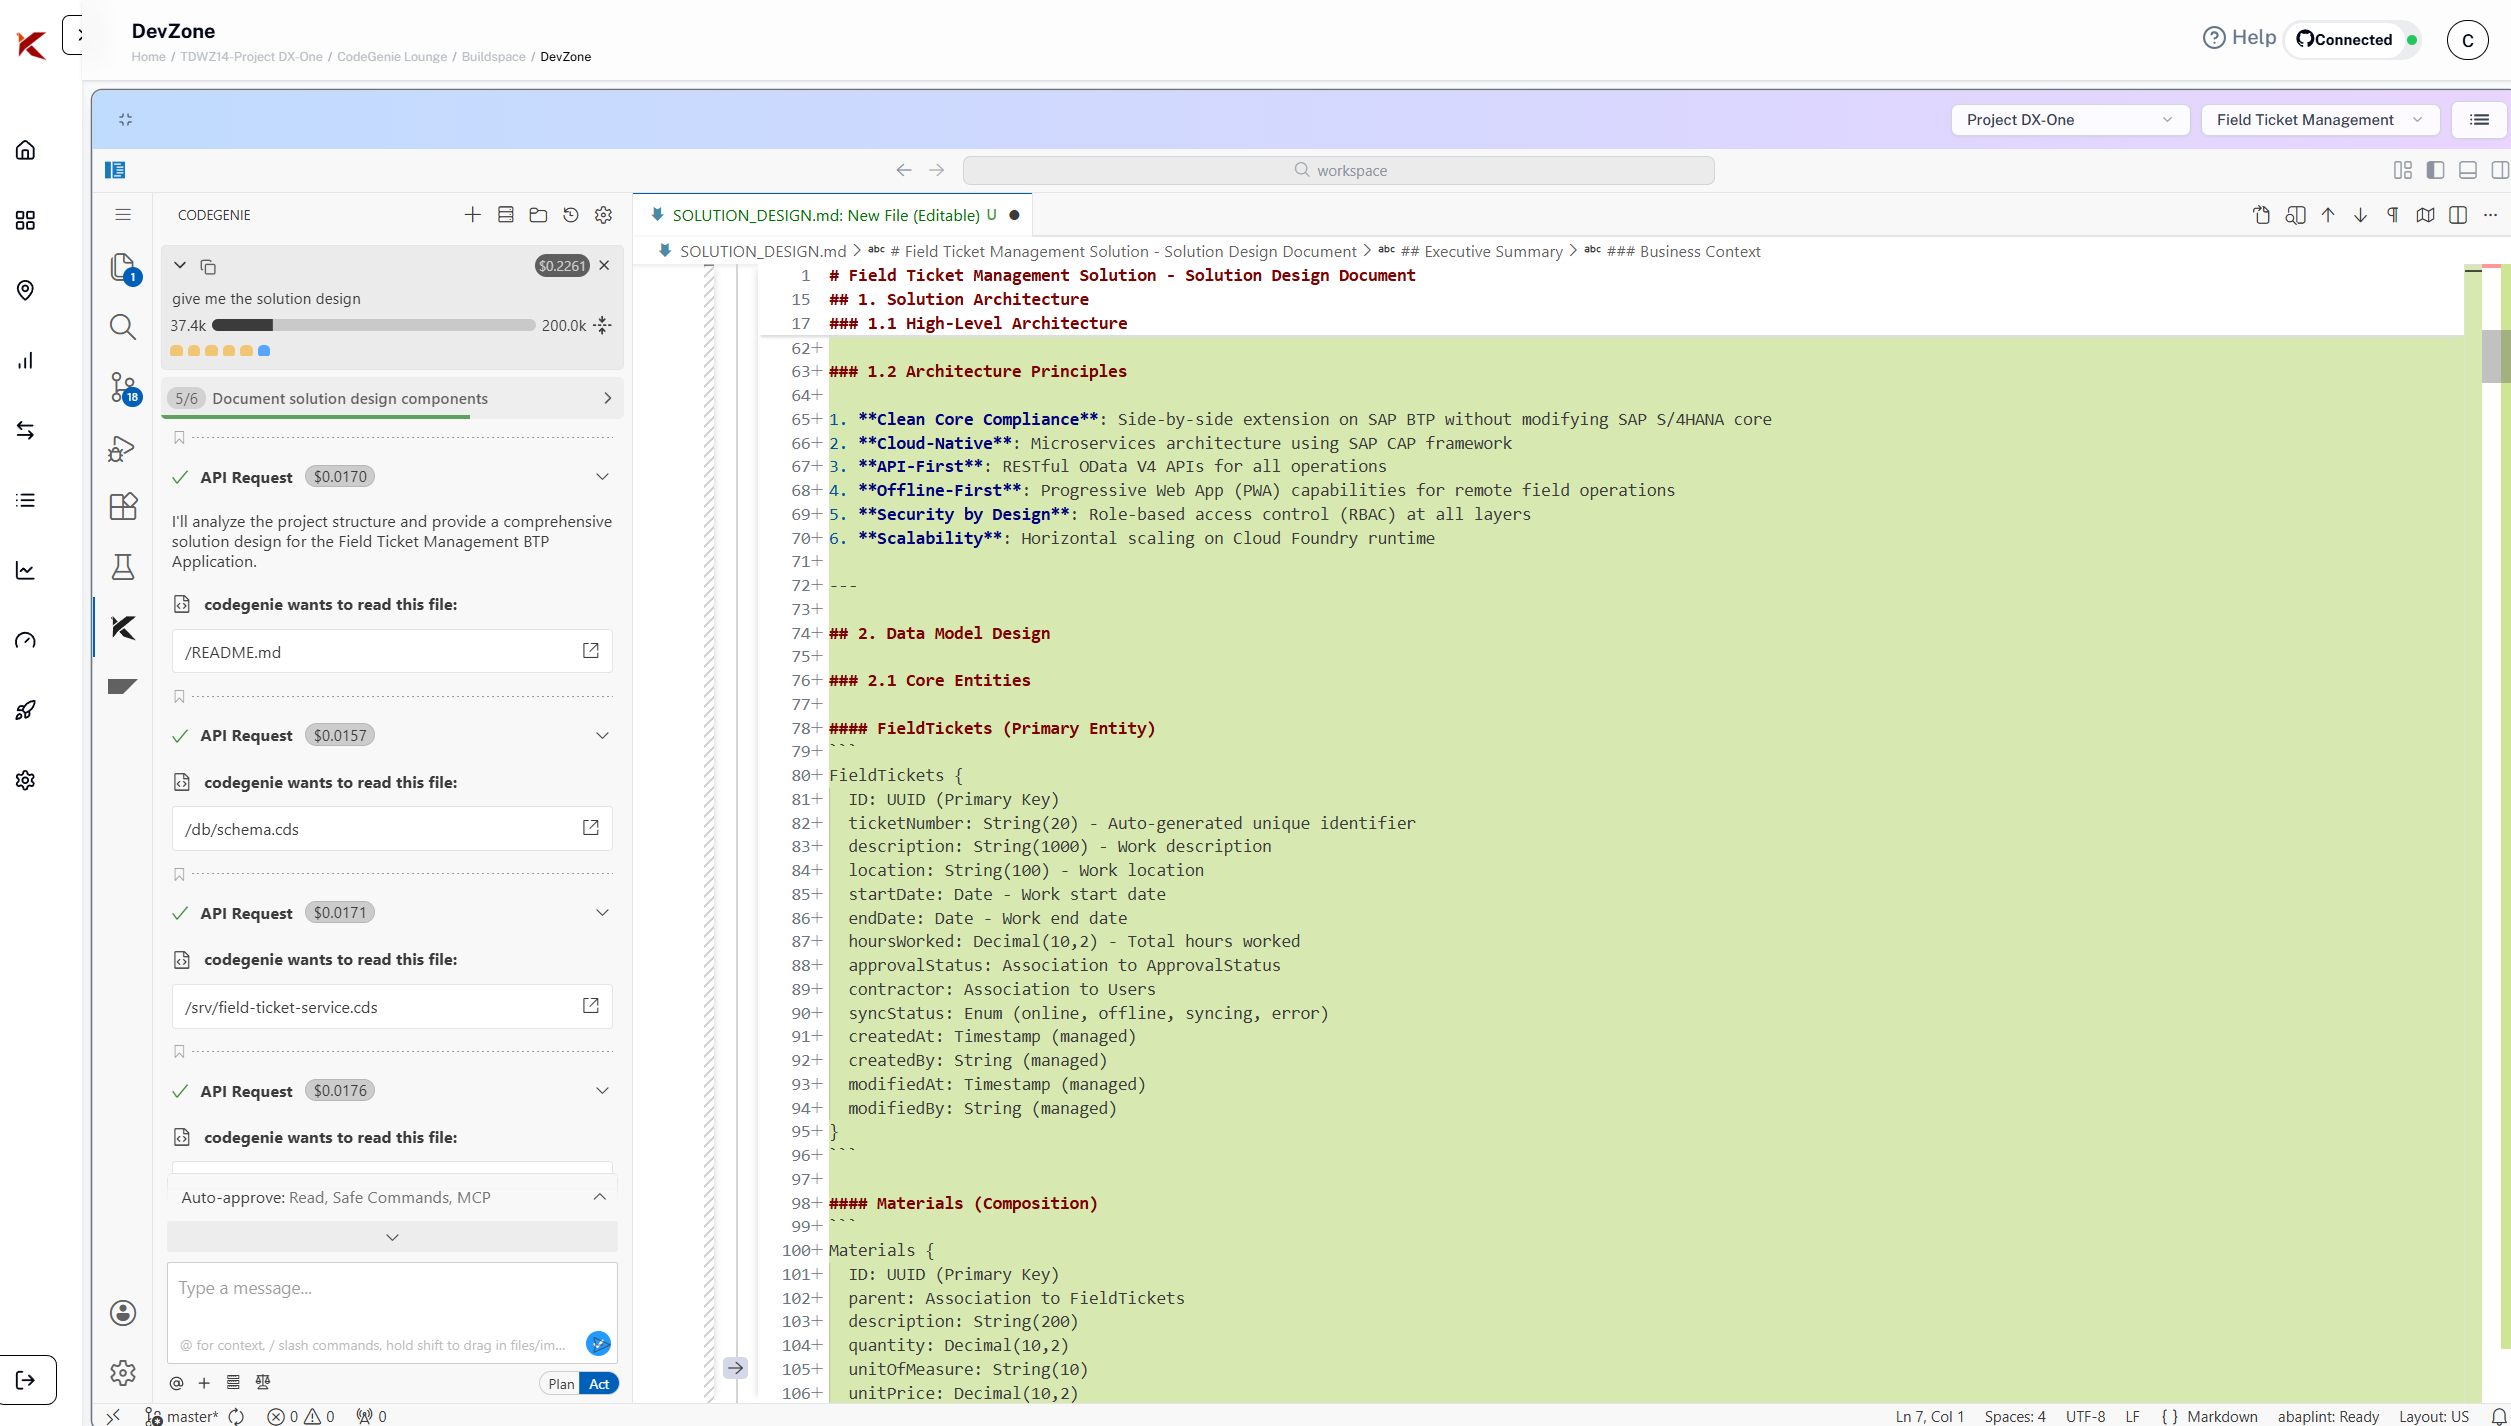Click the CodeGenie Lounge breadcrumb

[x=392, y=57]
